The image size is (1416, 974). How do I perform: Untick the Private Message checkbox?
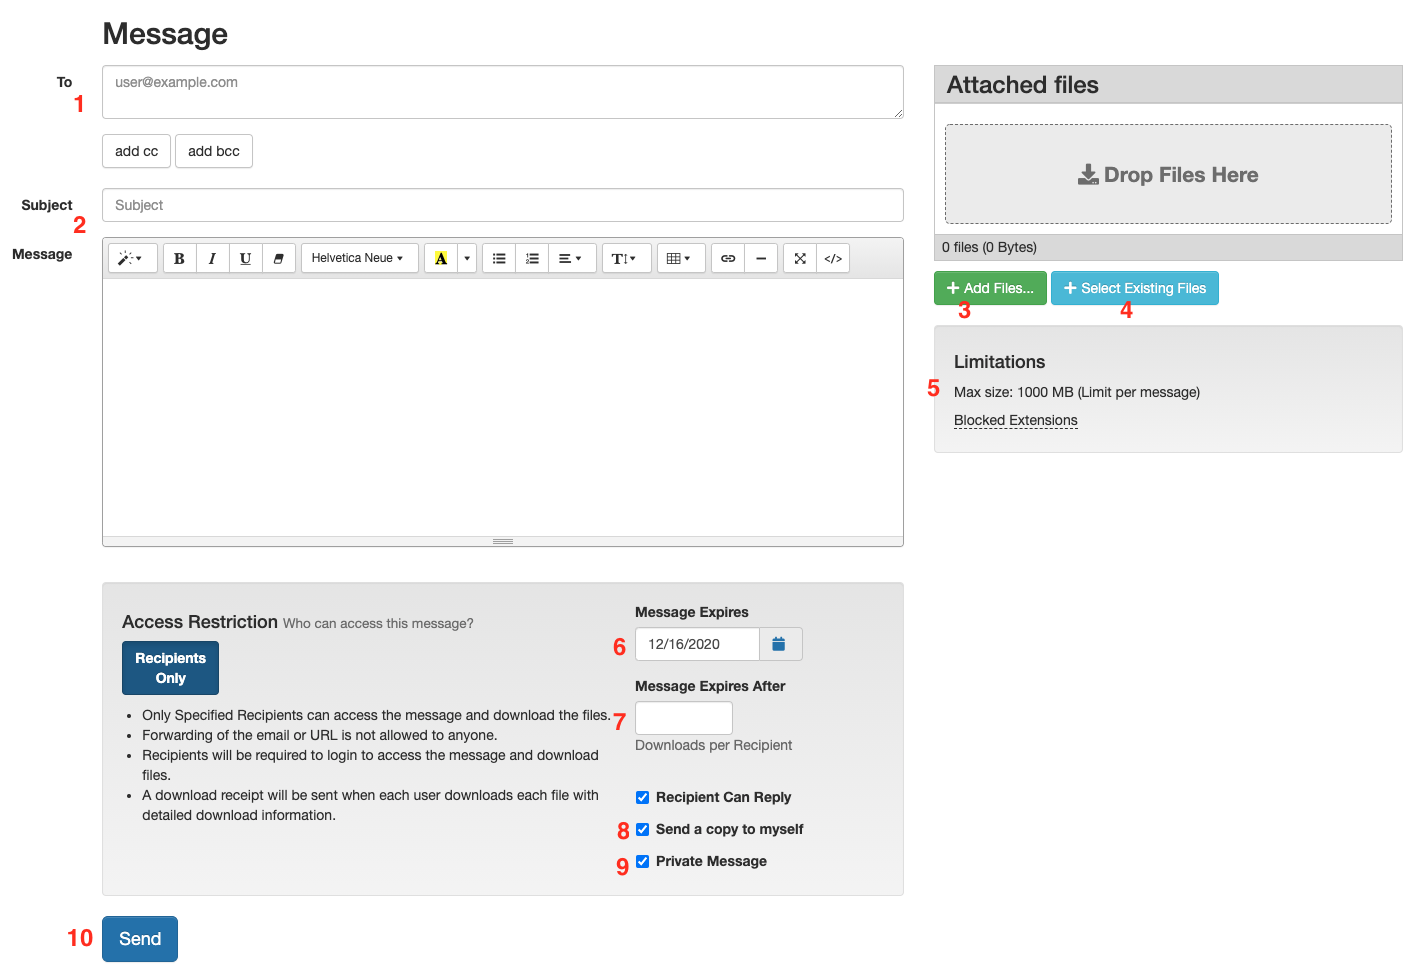click(643, 861)
